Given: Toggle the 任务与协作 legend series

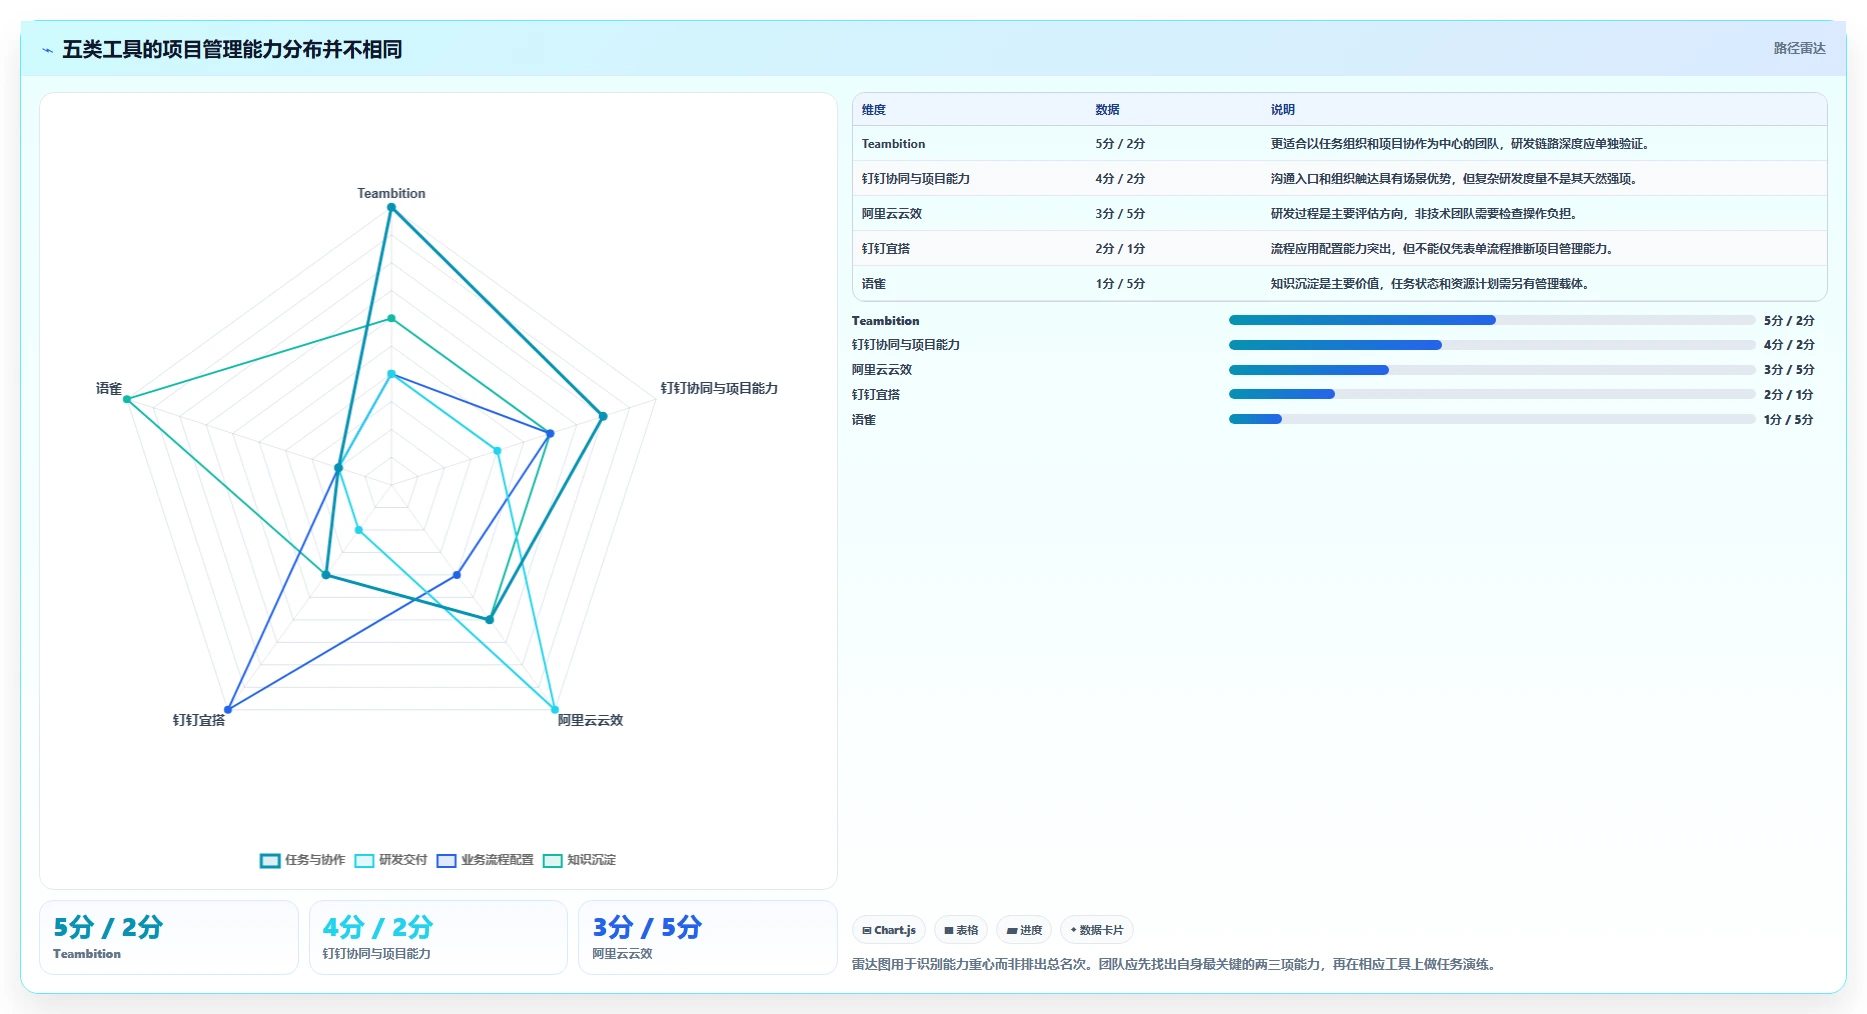Looking at the screenshot, I should [302, 860].
